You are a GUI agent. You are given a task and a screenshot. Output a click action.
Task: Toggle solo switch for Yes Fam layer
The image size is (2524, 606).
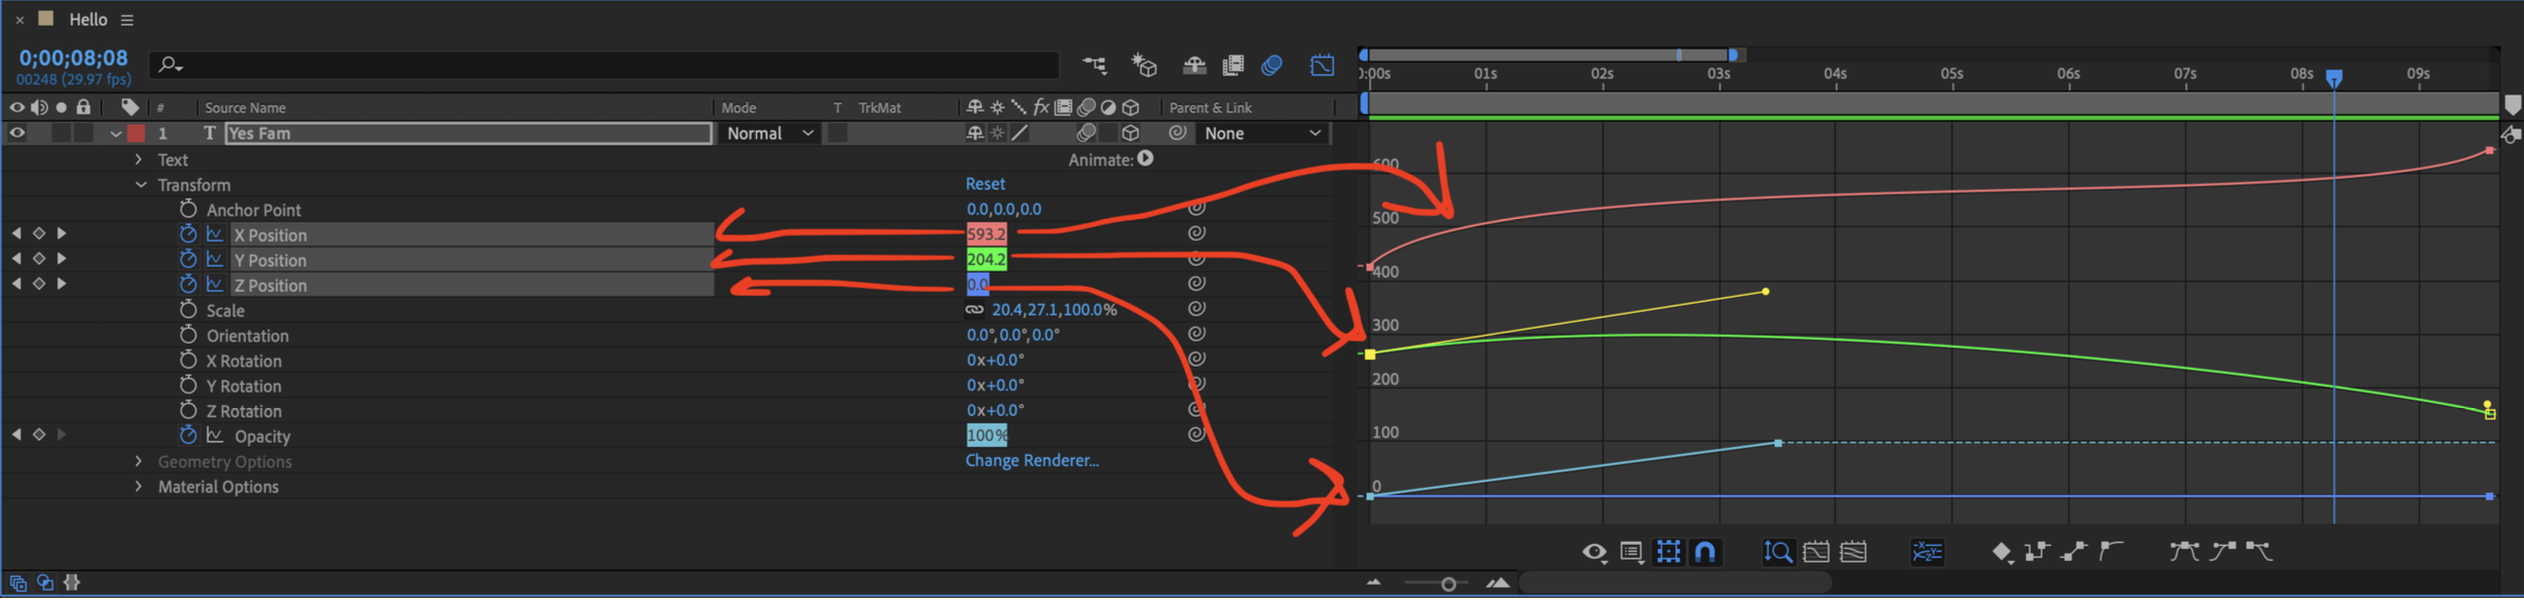[x=61, y=133]
